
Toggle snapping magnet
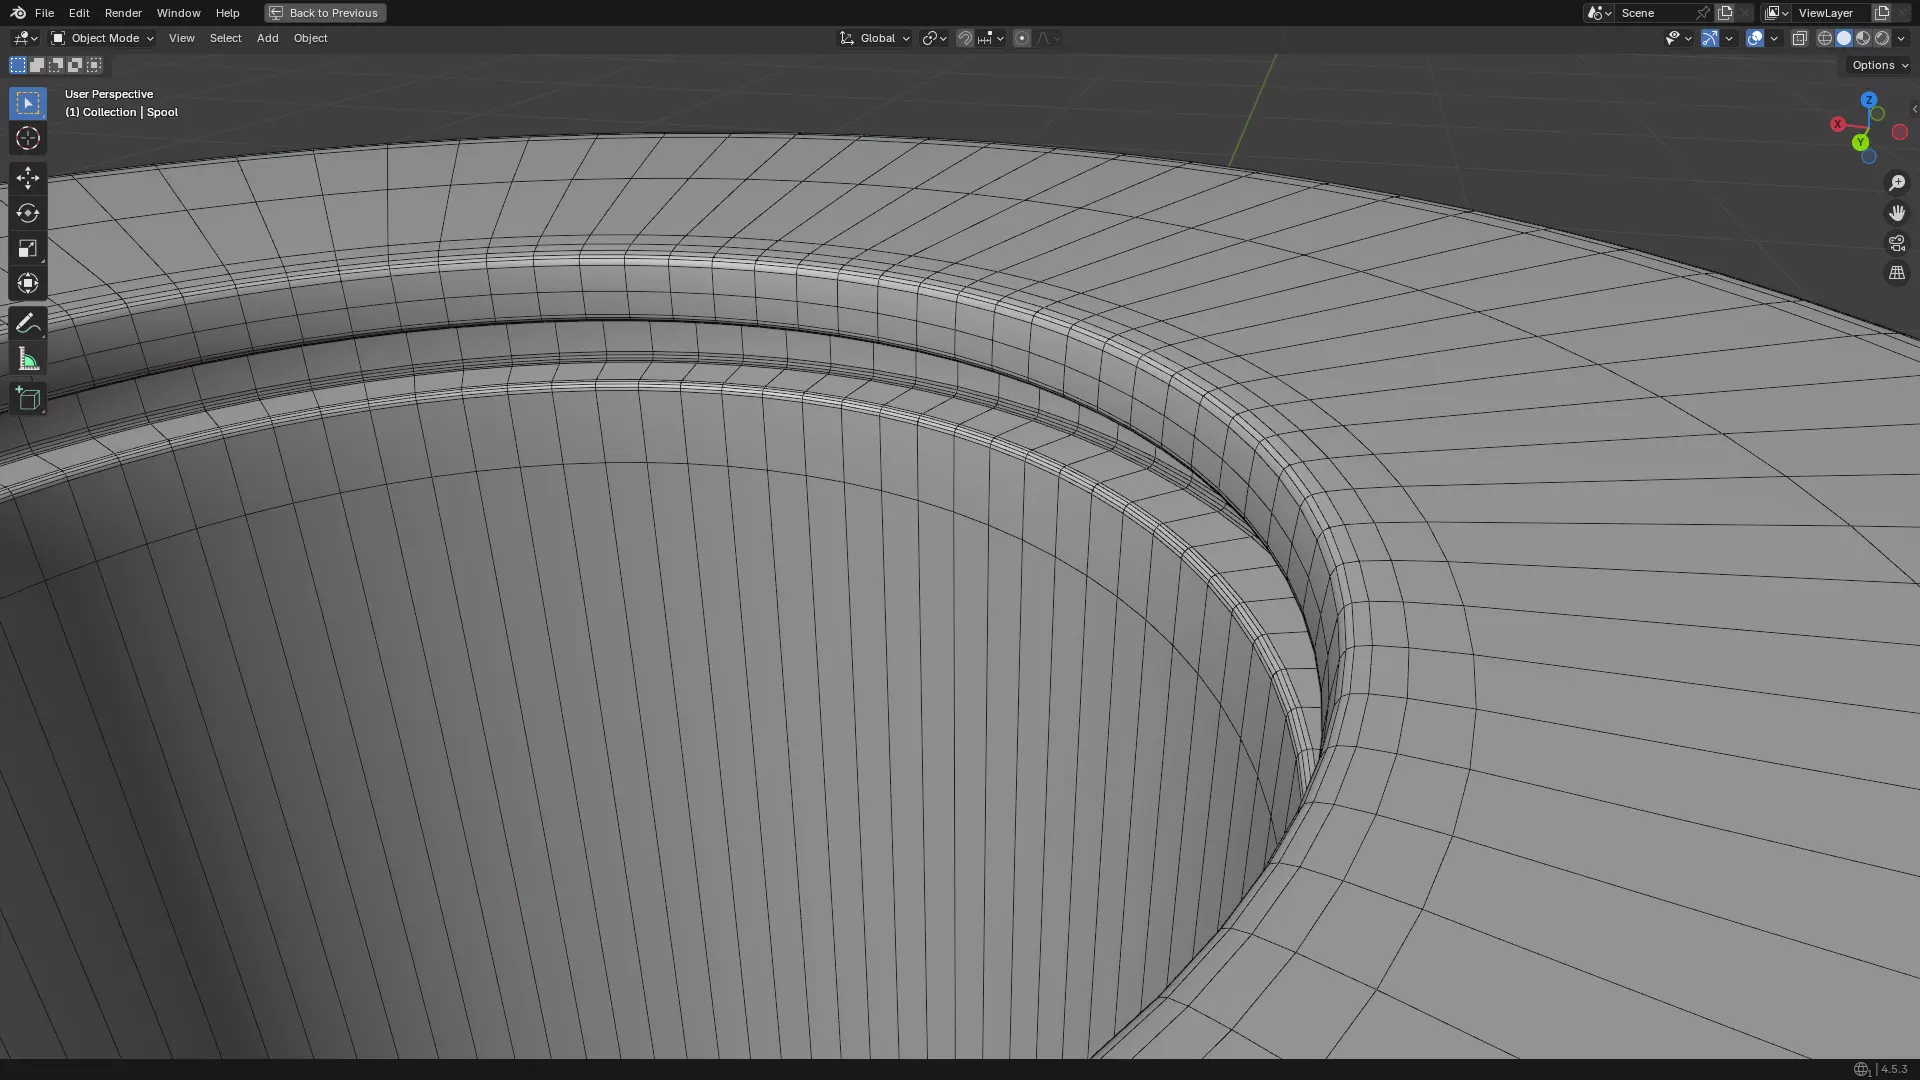(965, 38)
